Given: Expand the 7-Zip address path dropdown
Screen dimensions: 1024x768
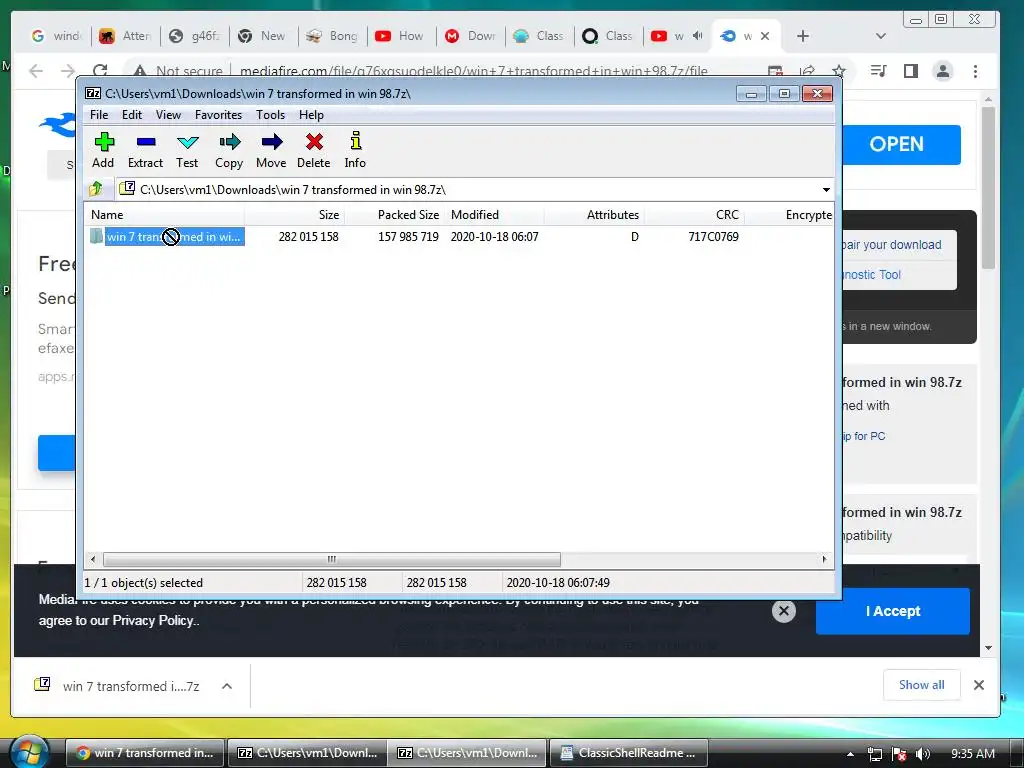Looking at the screenshot, I should 825,190.
